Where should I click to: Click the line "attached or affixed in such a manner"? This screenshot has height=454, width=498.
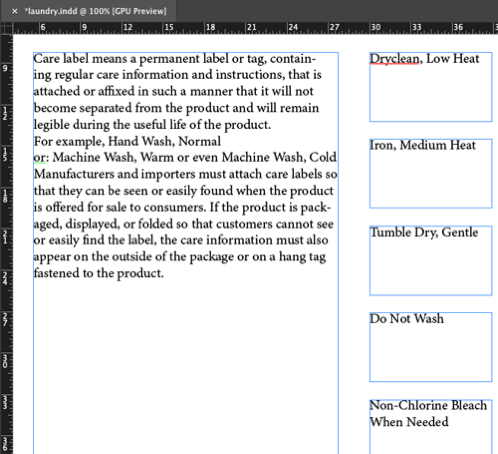[174, 92]
